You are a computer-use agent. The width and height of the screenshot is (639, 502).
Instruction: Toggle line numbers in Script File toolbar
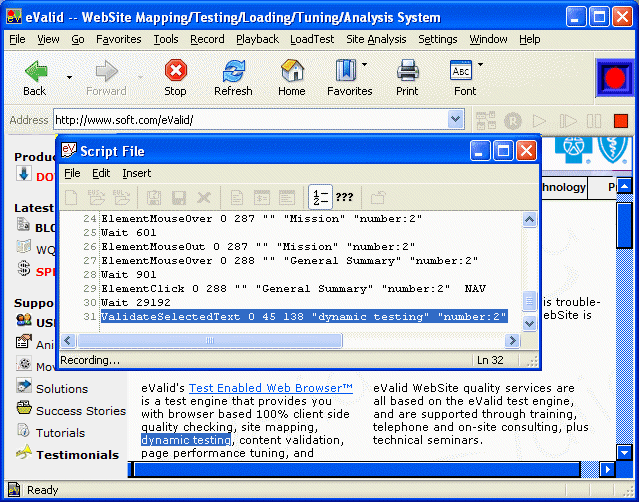tap(320, 198)
